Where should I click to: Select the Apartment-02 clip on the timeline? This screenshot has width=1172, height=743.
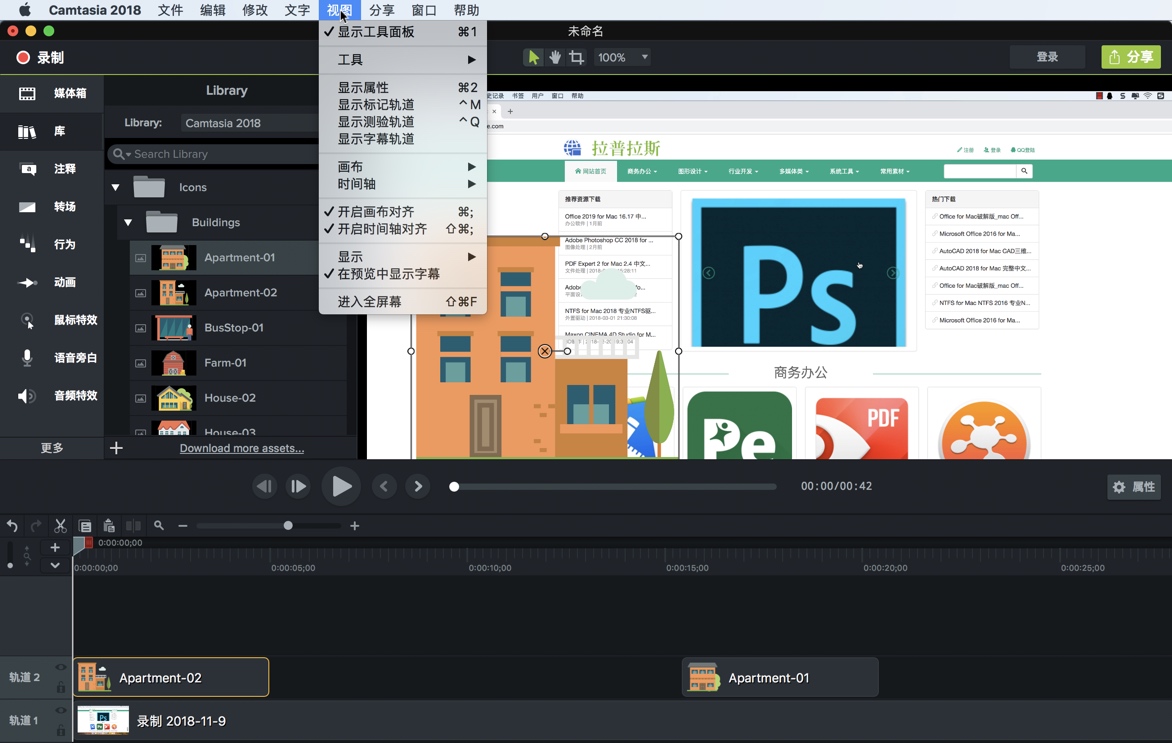pos(170,677)
